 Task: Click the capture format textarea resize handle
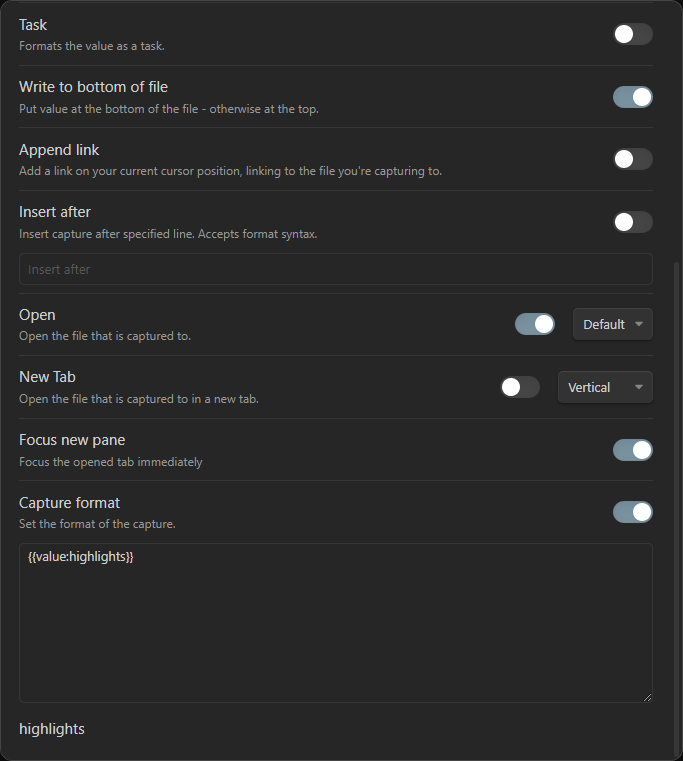click(647, 697)
